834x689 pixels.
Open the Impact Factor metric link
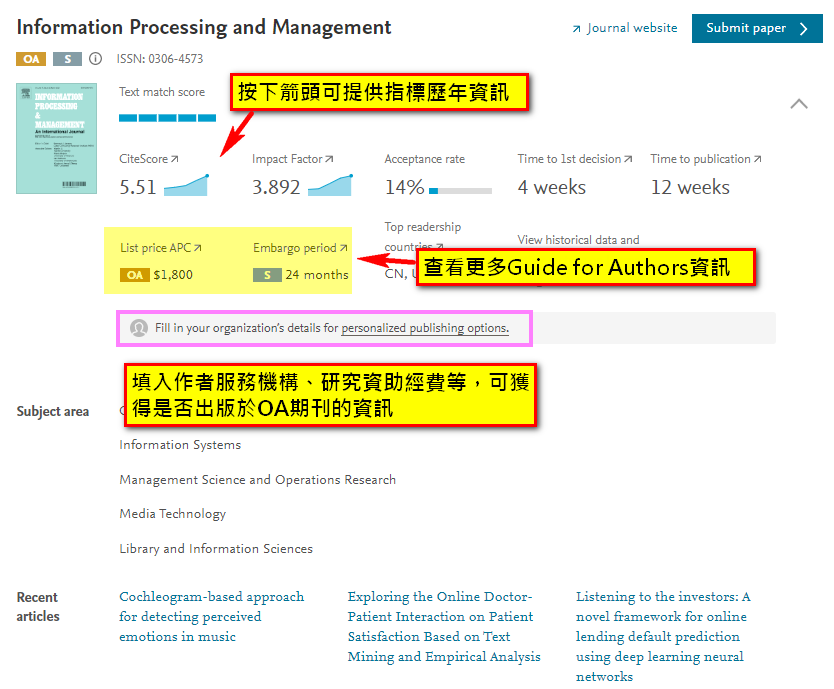point(293,159)
